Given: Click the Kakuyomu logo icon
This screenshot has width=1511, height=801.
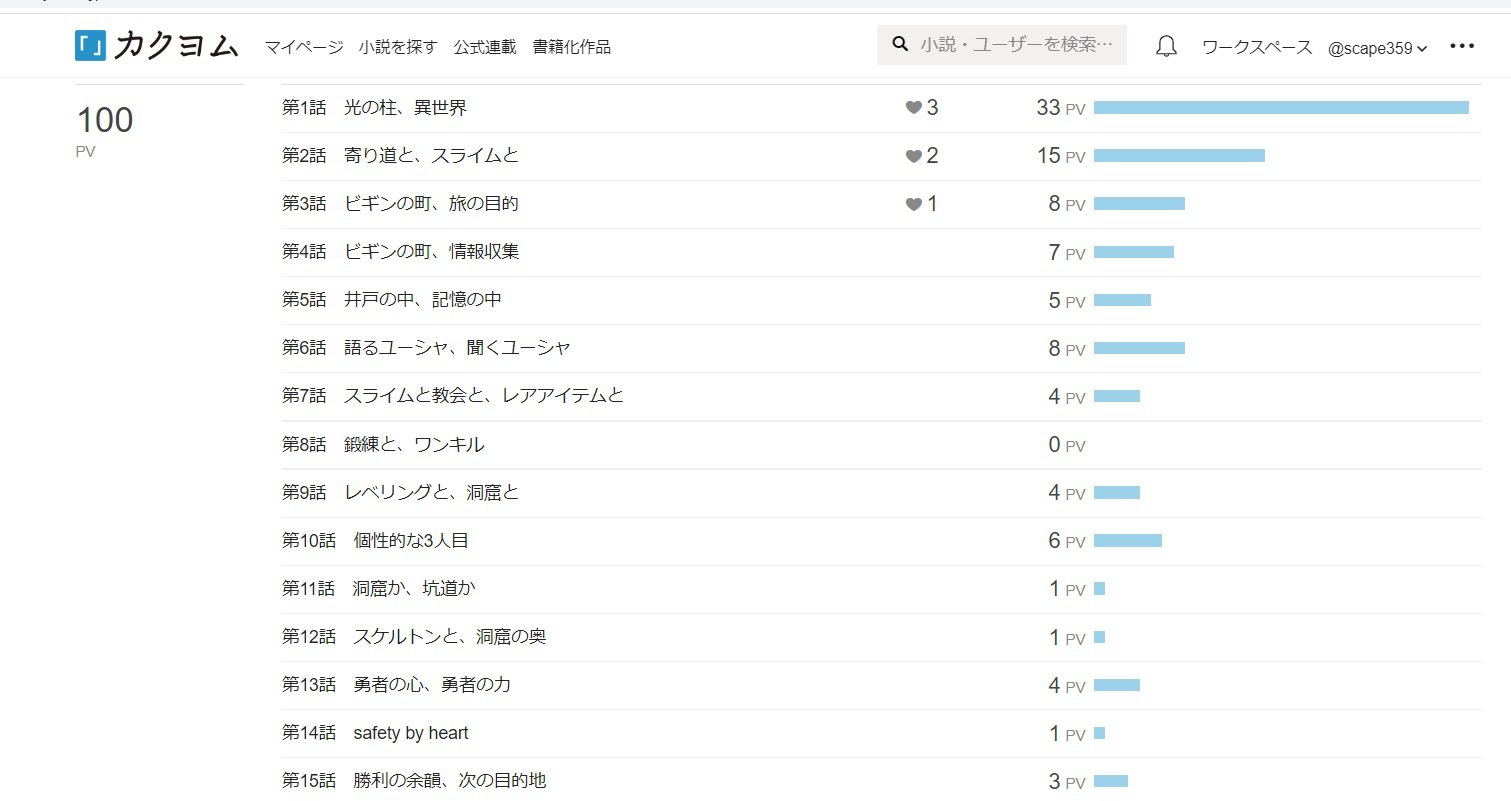Looking at the screenshot, I should click(90, 46).
